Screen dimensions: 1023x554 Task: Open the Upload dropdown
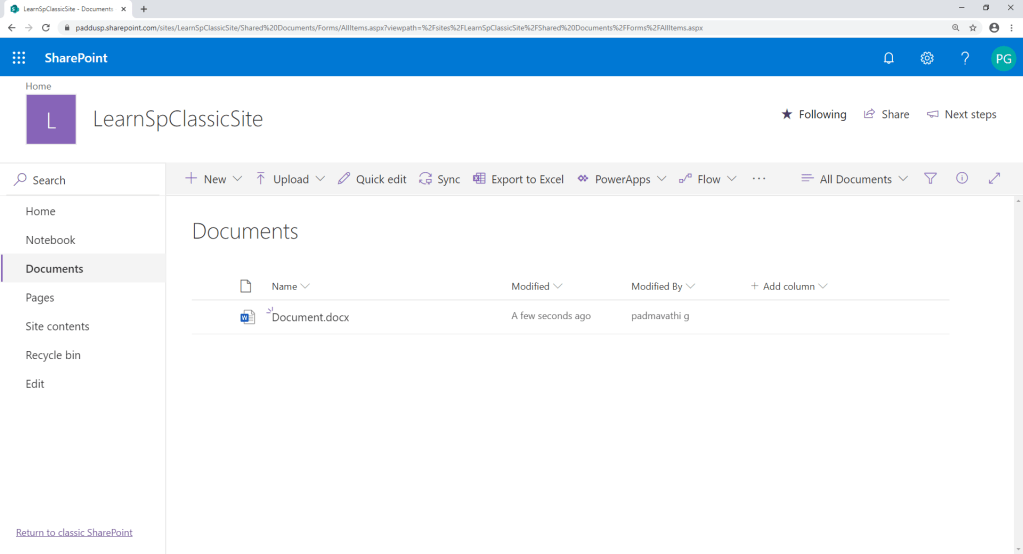[x=290, y=179]
